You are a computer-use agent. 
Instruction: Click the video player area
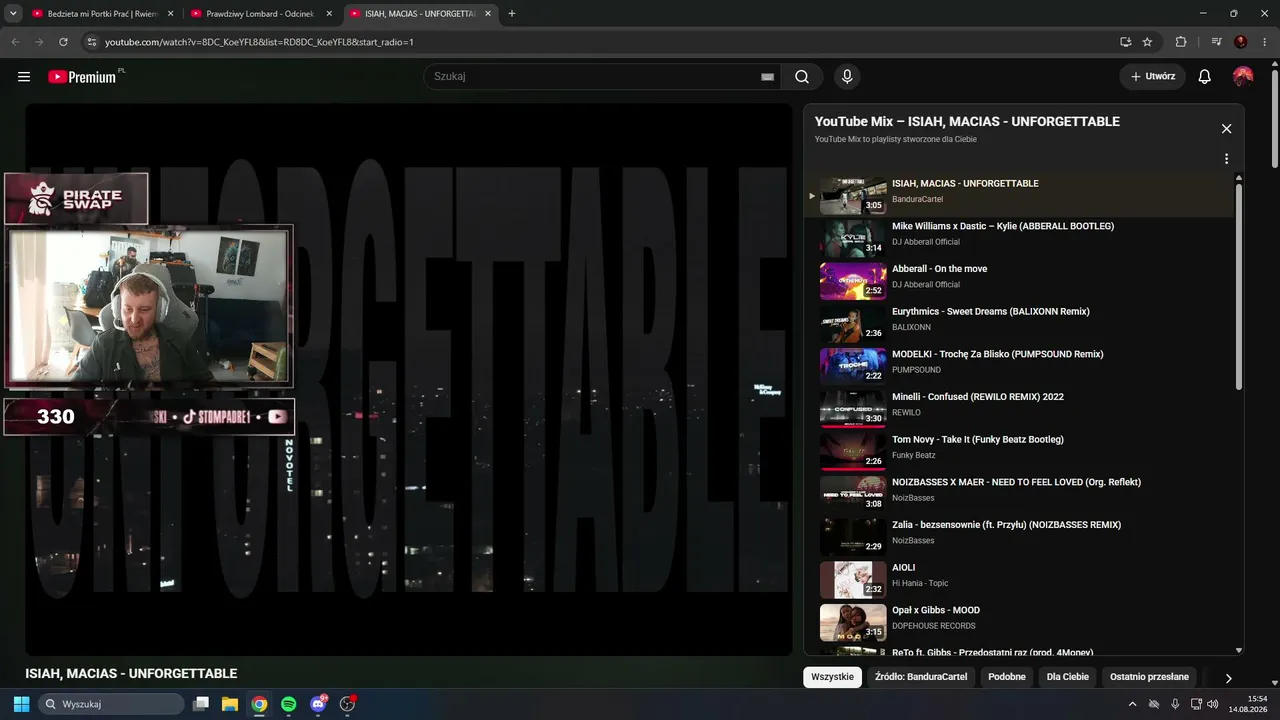click(409, 380)
